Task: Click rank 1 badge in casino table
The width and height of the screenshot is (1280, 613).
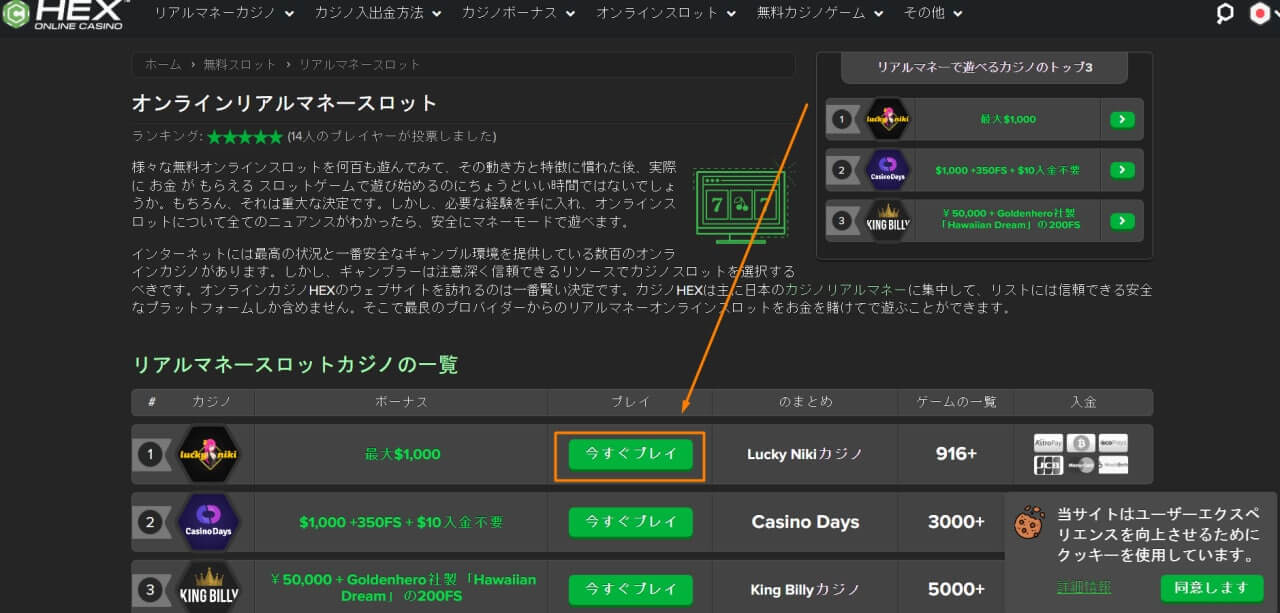Action: coord(150,454)
